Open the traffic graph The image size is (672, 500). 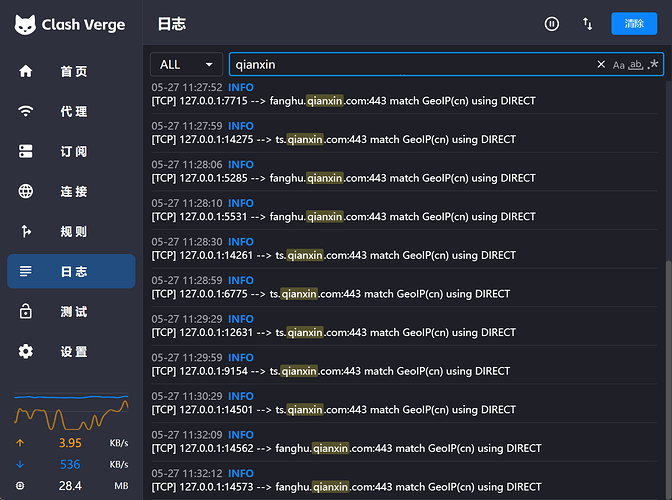(71, 411)
